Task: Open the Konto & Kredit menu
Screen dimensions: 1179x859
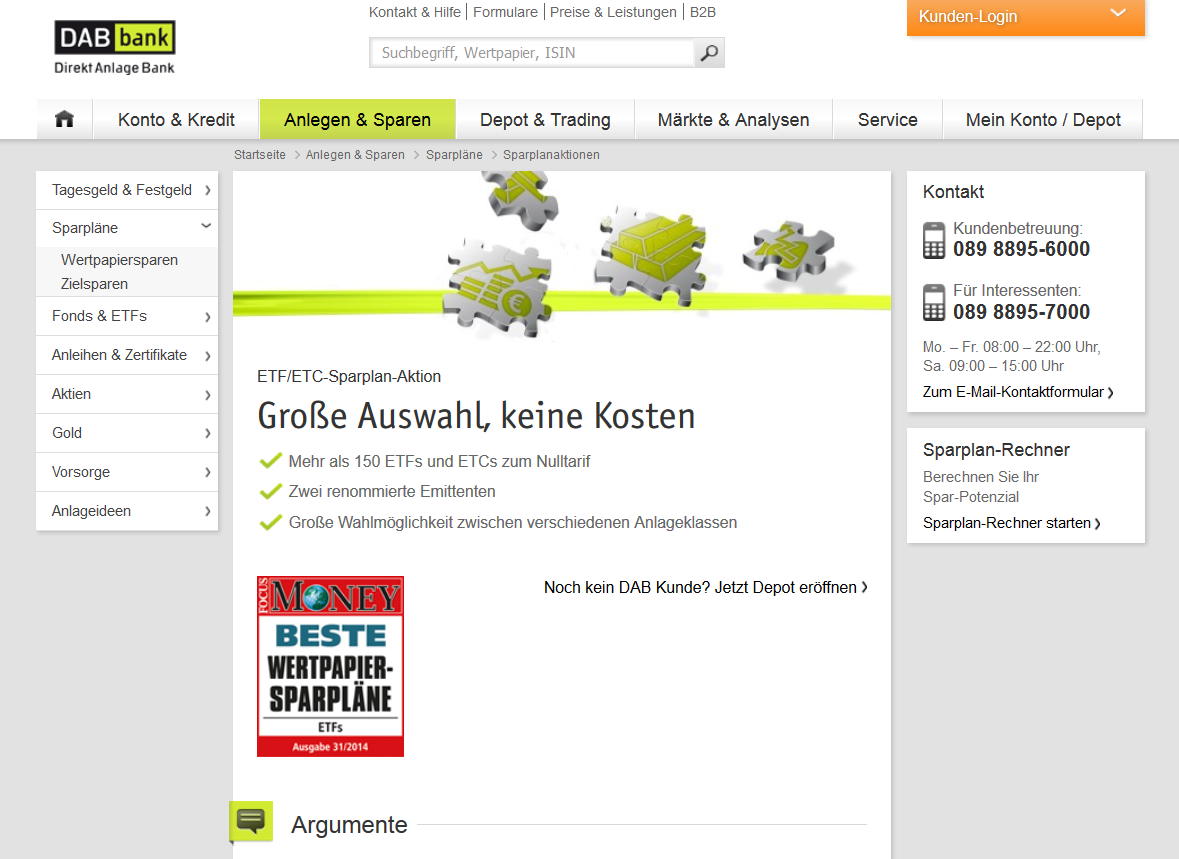Action: pos(176,120)
